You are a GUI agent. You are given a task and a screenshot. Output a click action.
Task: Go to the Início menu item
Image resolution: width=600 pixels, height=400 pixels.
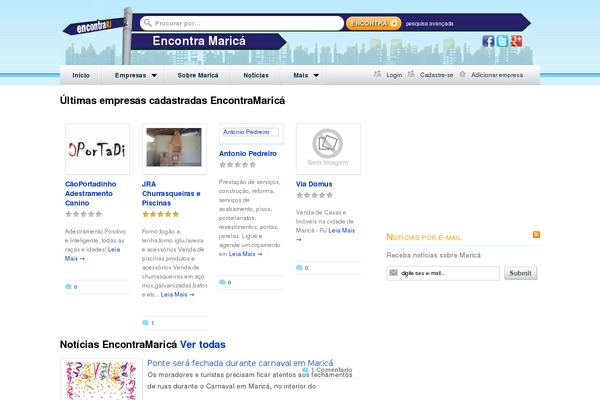(x=81, y=75)
